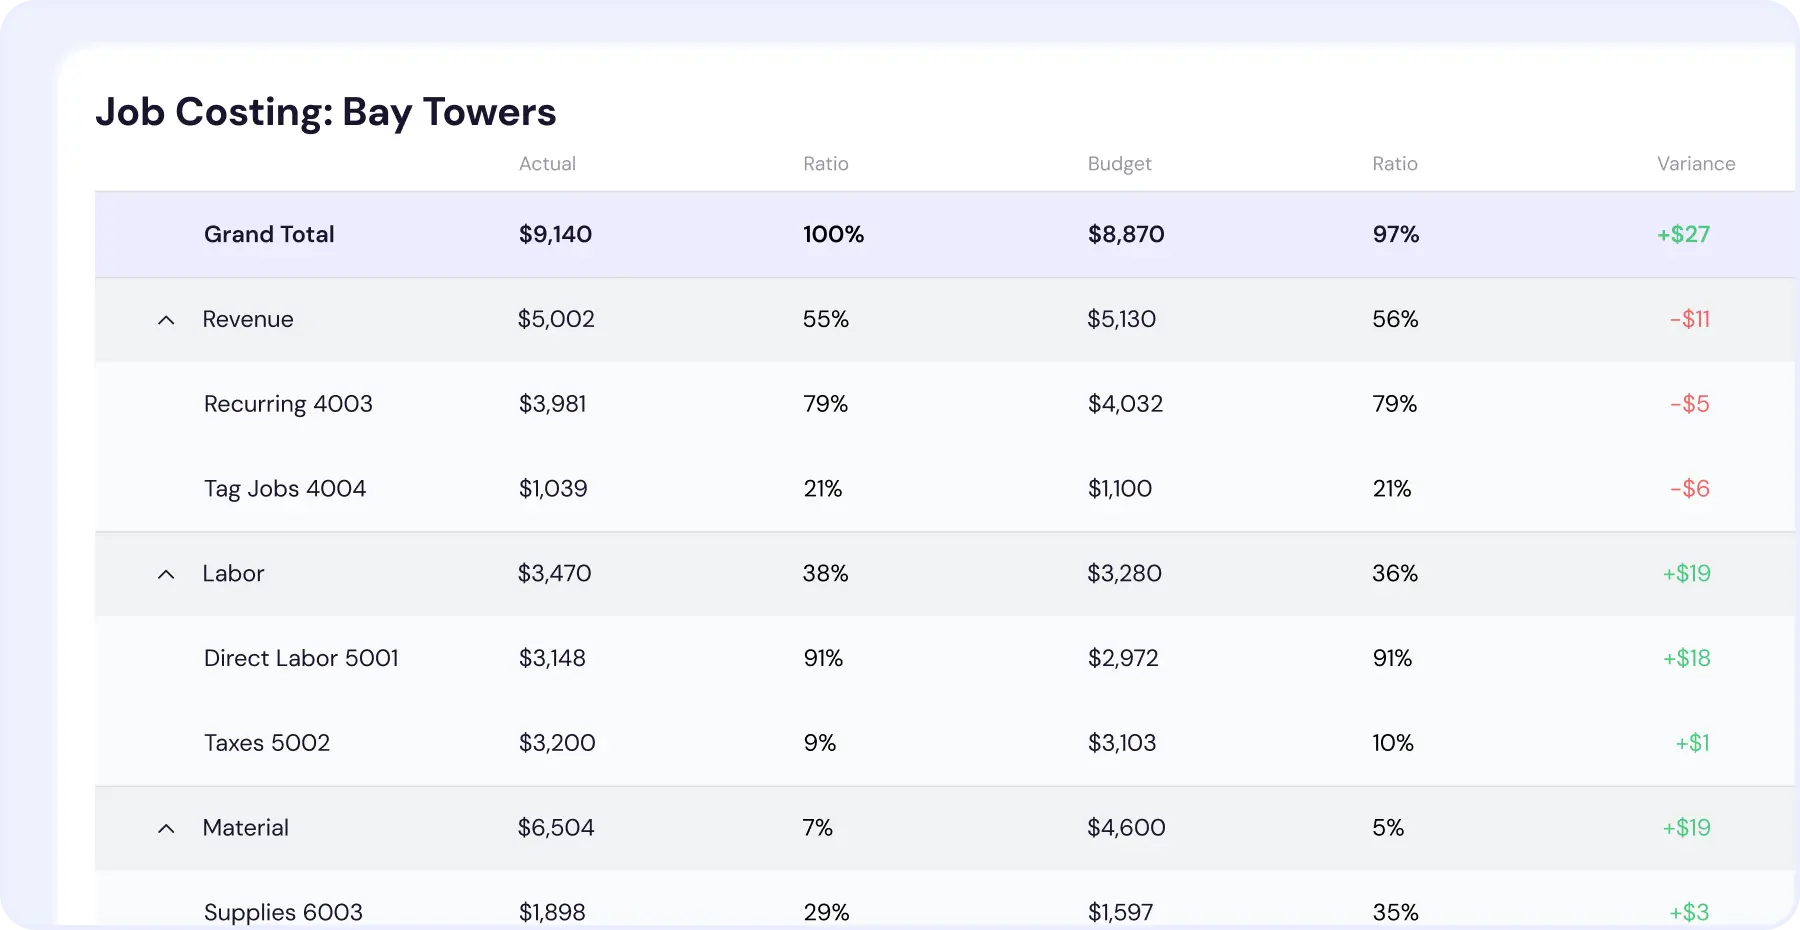
Task: Click the $9,140 Grand Total actual amount
Action: point(555,234)
